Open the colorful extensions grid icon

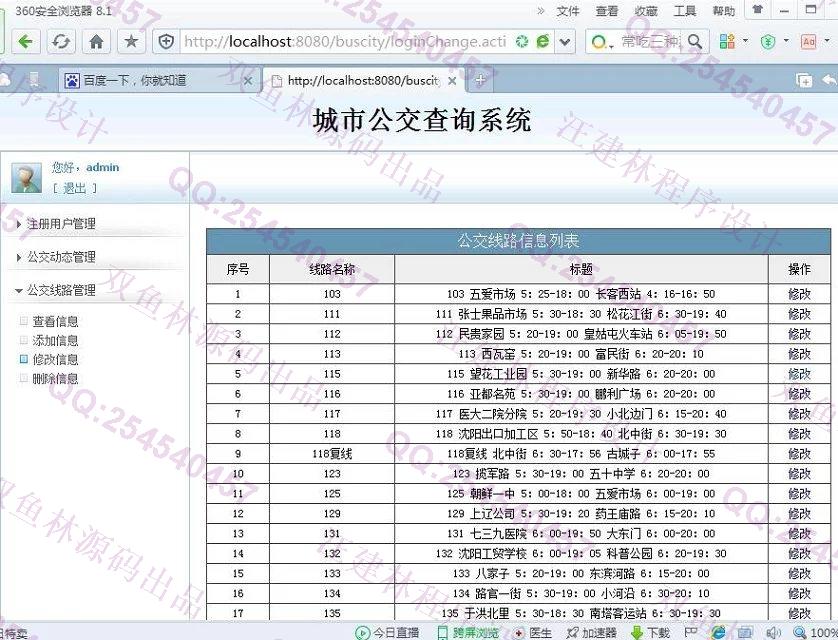[727, 41]
